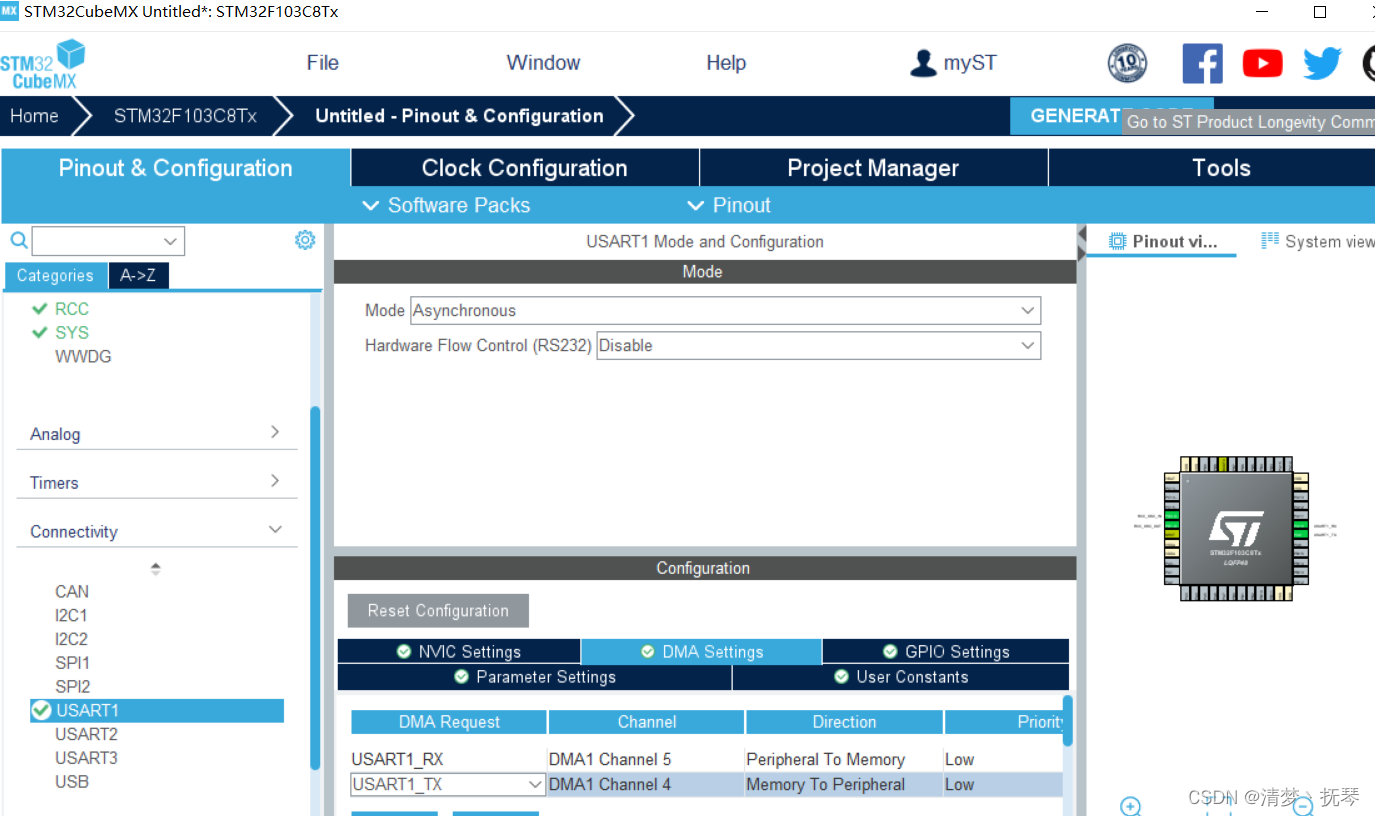The height and width of the screenshot is (816, 1375).
Task: Open the User Constants tab
Action: click(x=901, y=677)
